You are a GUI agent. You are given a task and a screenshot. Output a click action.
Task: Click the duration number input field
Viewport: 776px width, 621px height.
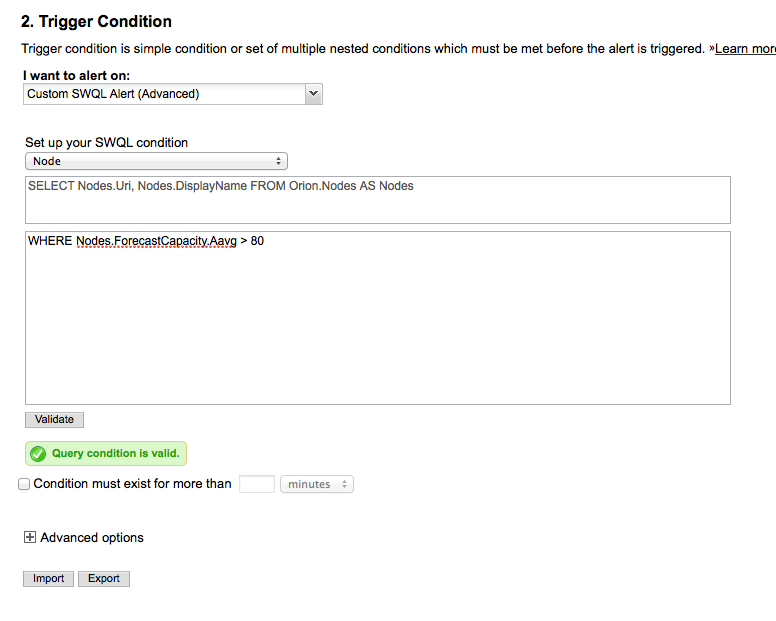click(257, 484)
